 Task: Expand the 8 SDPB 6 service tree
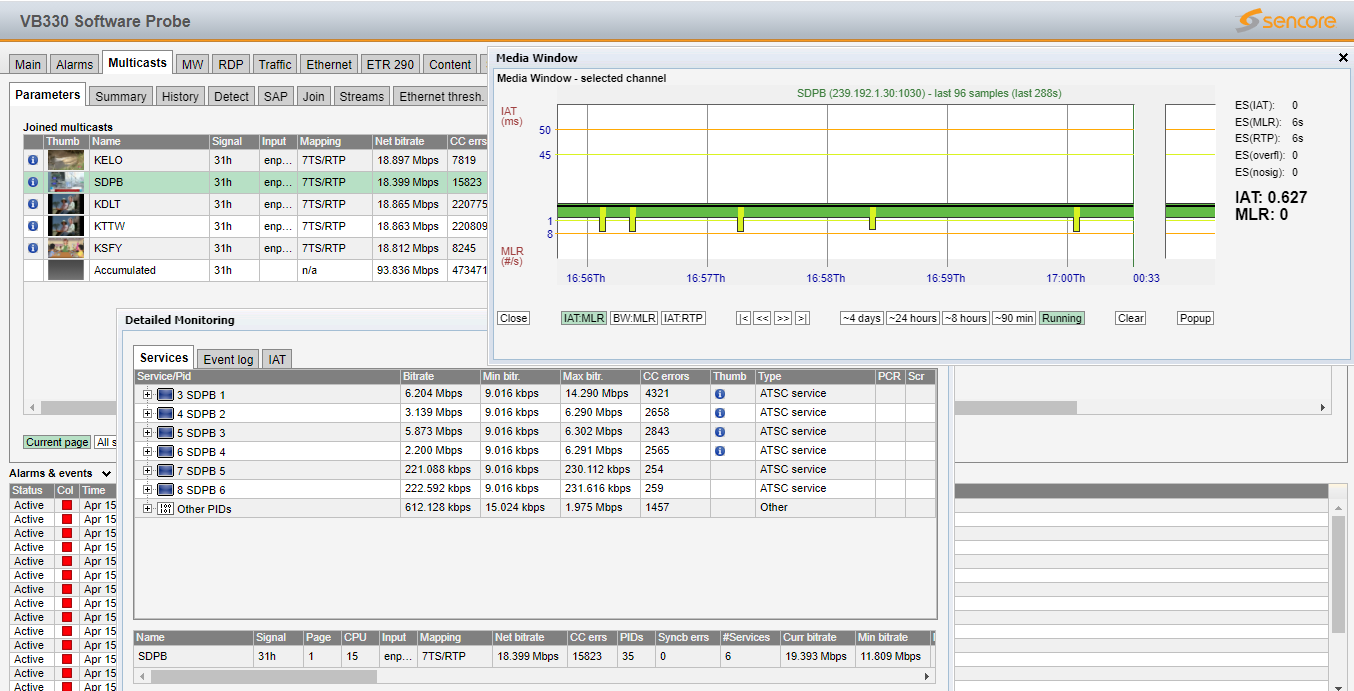(148, 489)
